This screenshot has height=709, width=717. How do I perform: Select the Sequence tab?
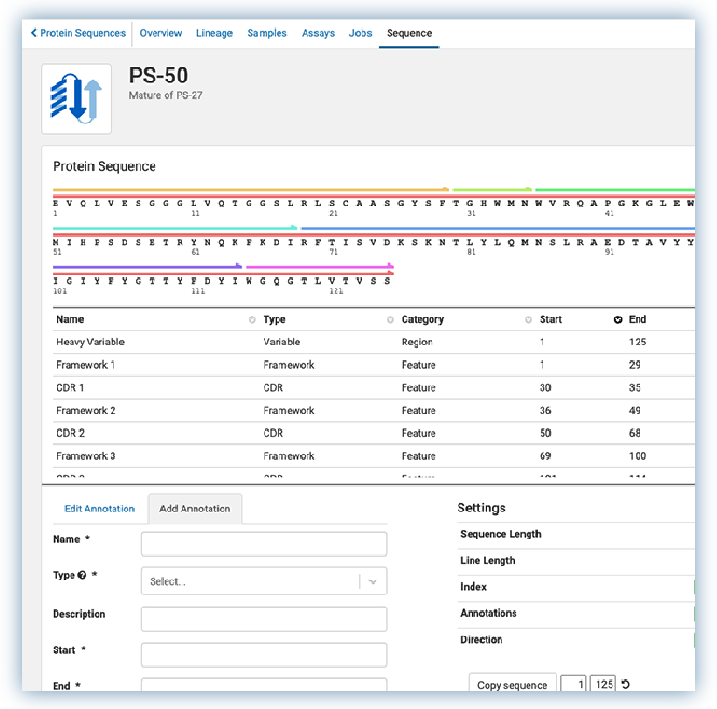click(409, 33)
